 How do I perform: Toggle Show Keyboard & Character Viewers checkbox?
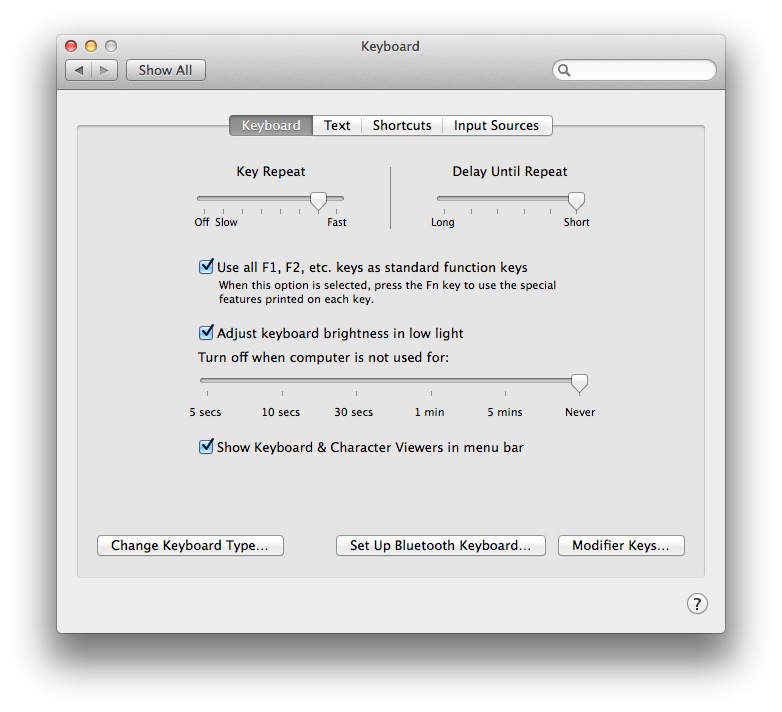[x=206, y=447]
